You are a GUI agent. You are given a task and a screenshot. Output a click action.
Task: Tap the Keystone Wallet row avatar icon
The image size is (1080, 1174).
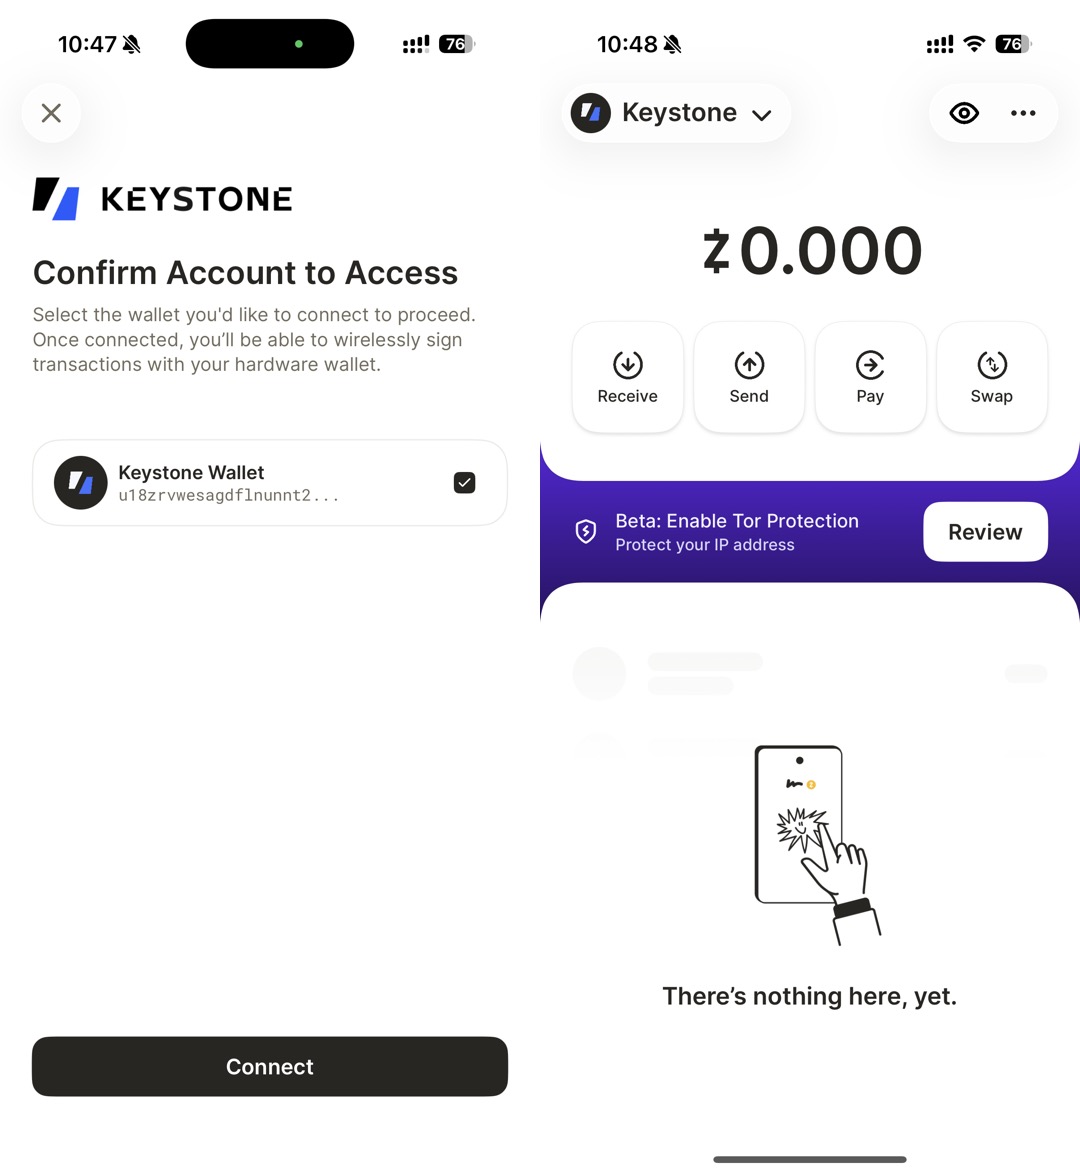click(x=81, y=483)
